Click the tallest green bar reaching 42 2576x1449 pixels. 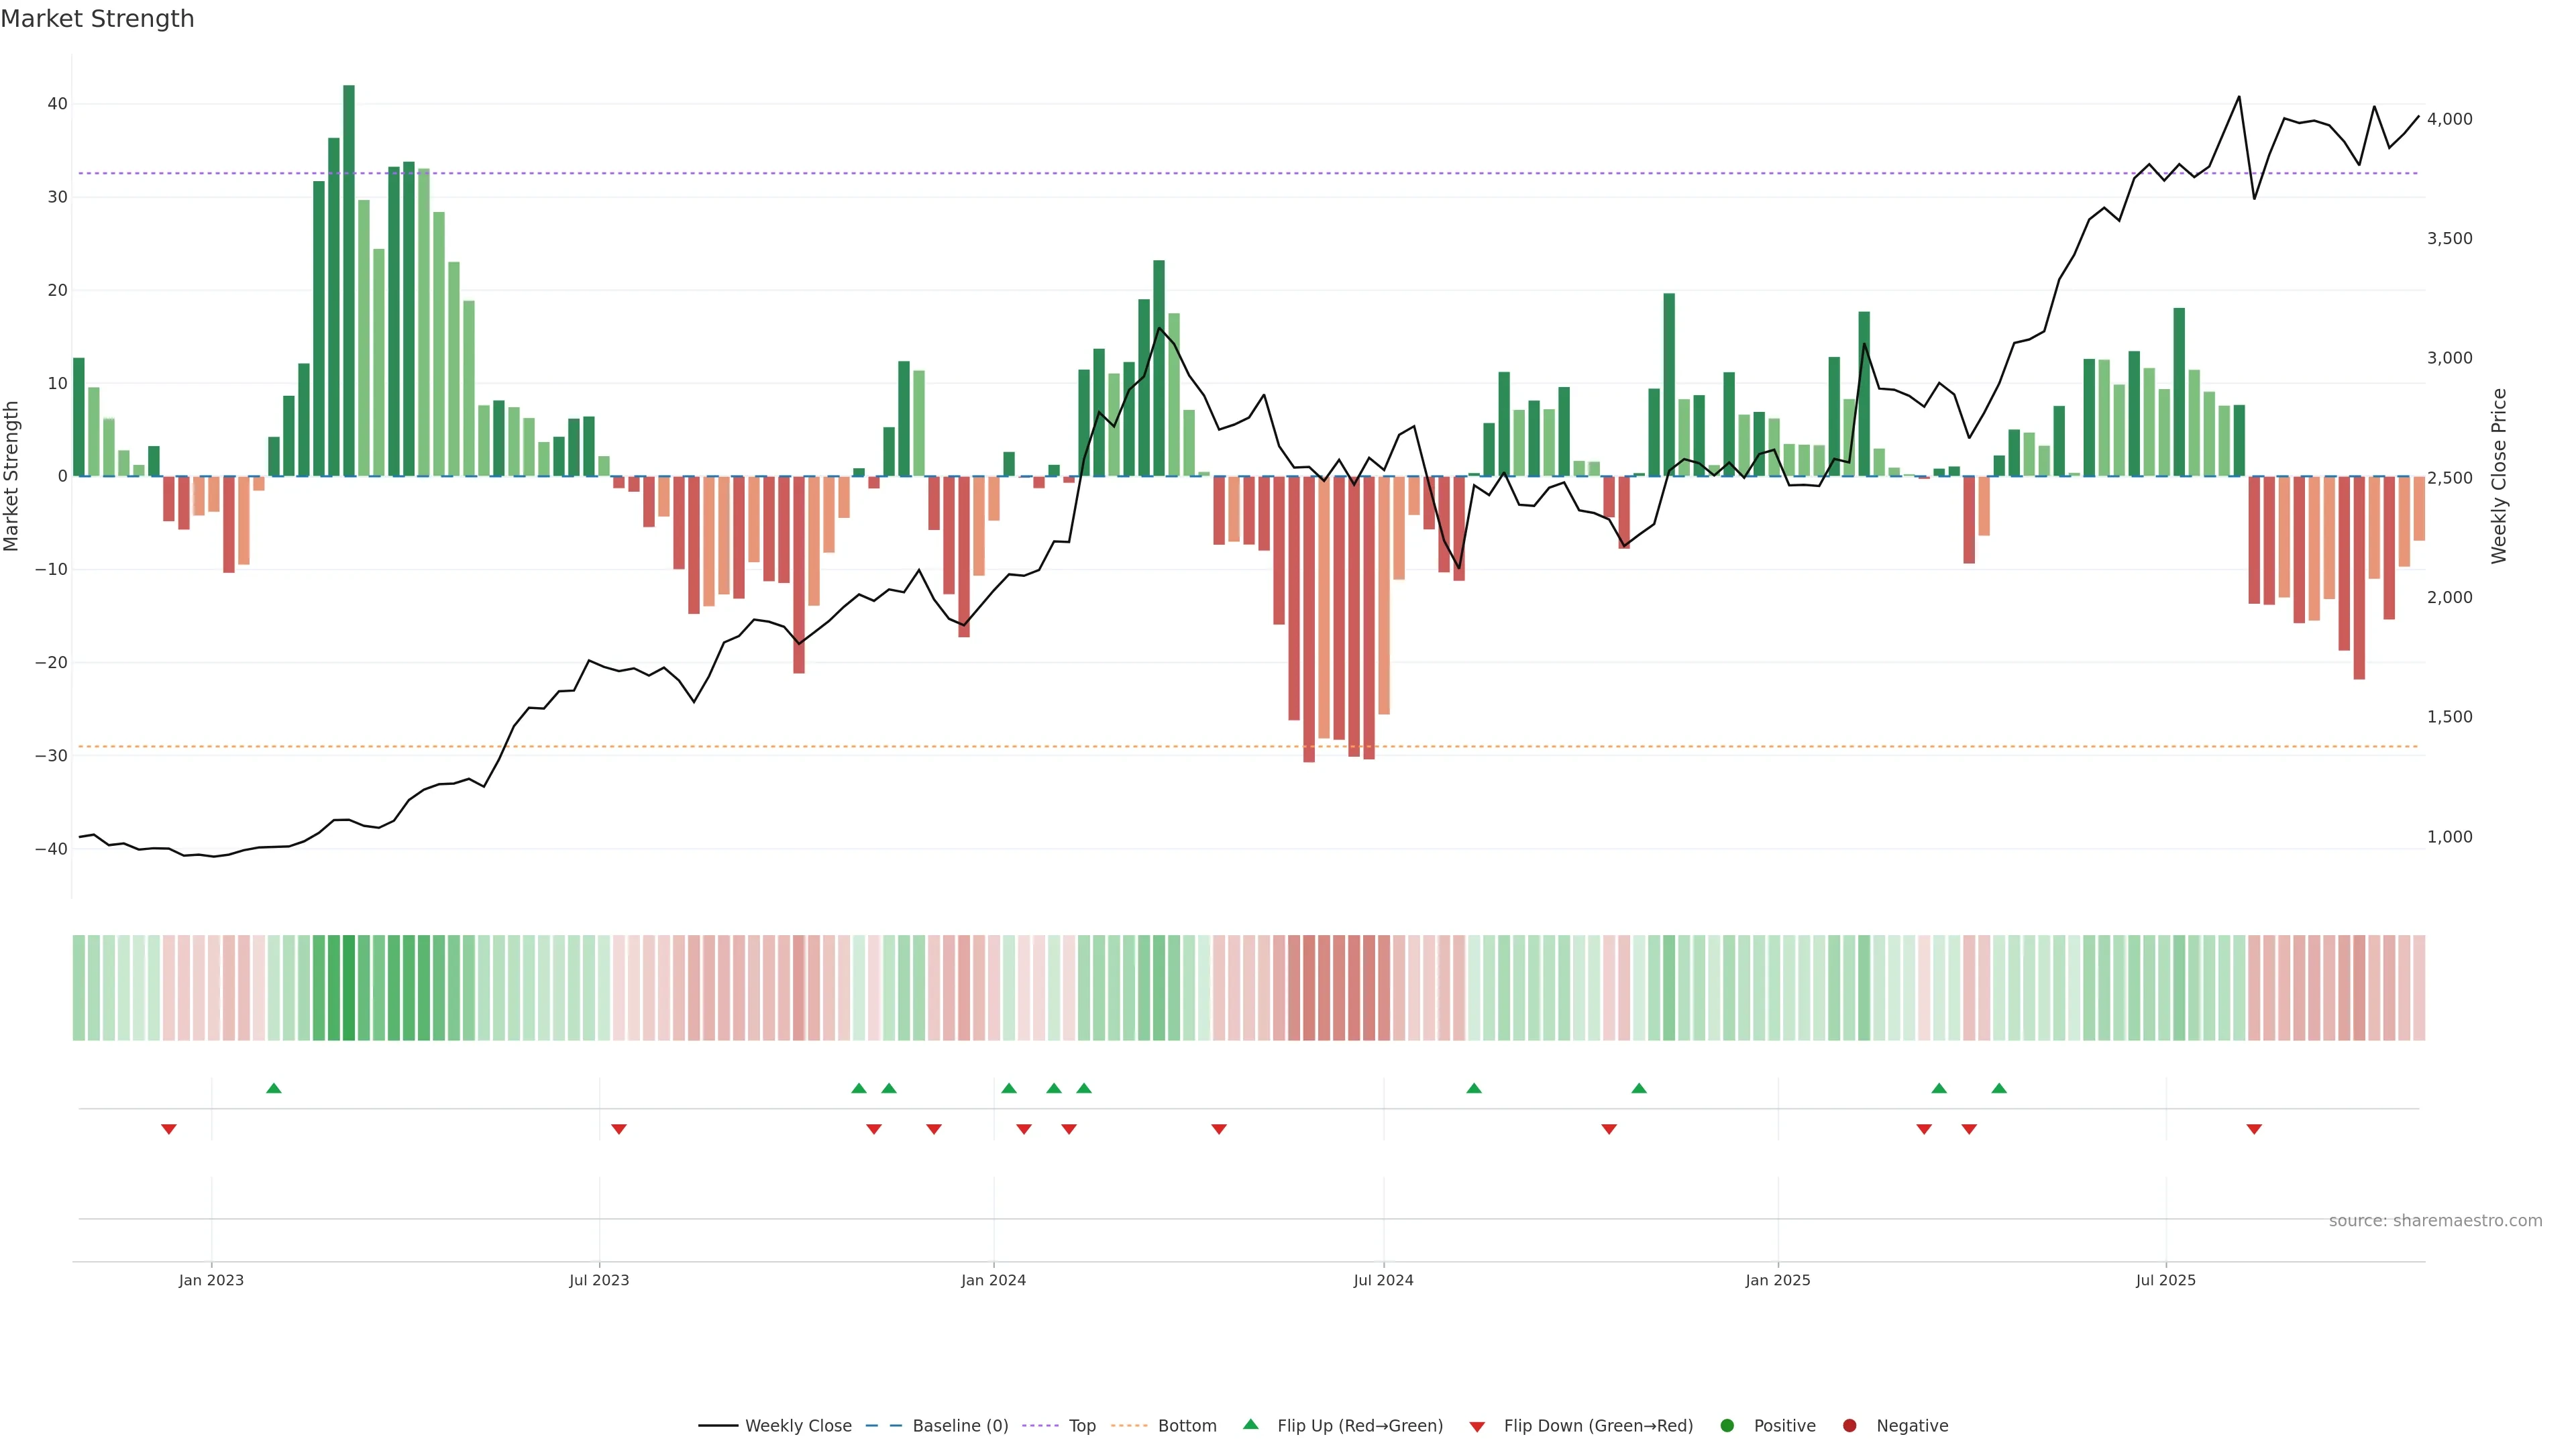coord(349,280)
